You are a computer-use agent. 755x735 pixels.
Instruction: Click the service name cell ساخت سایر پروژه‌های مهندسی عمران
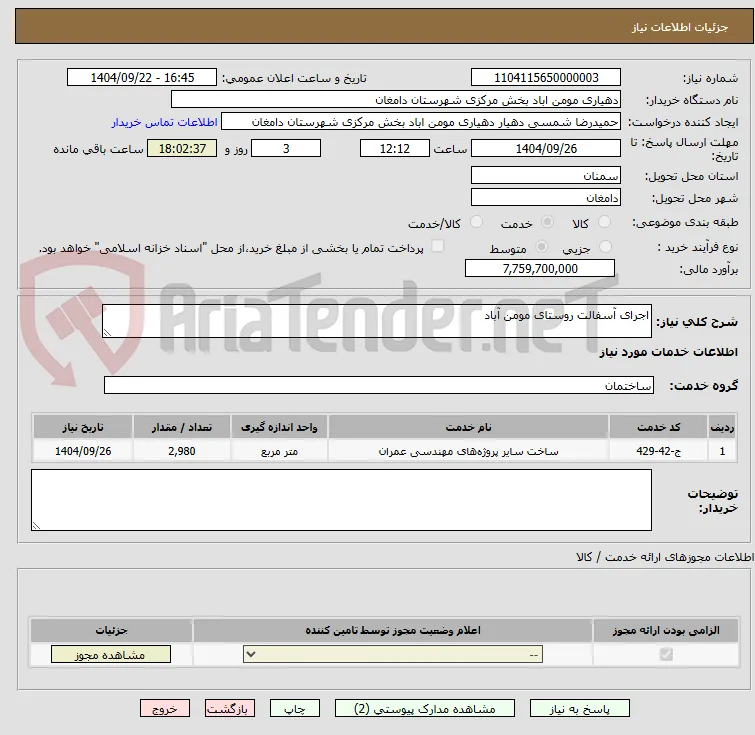[468, 451]
